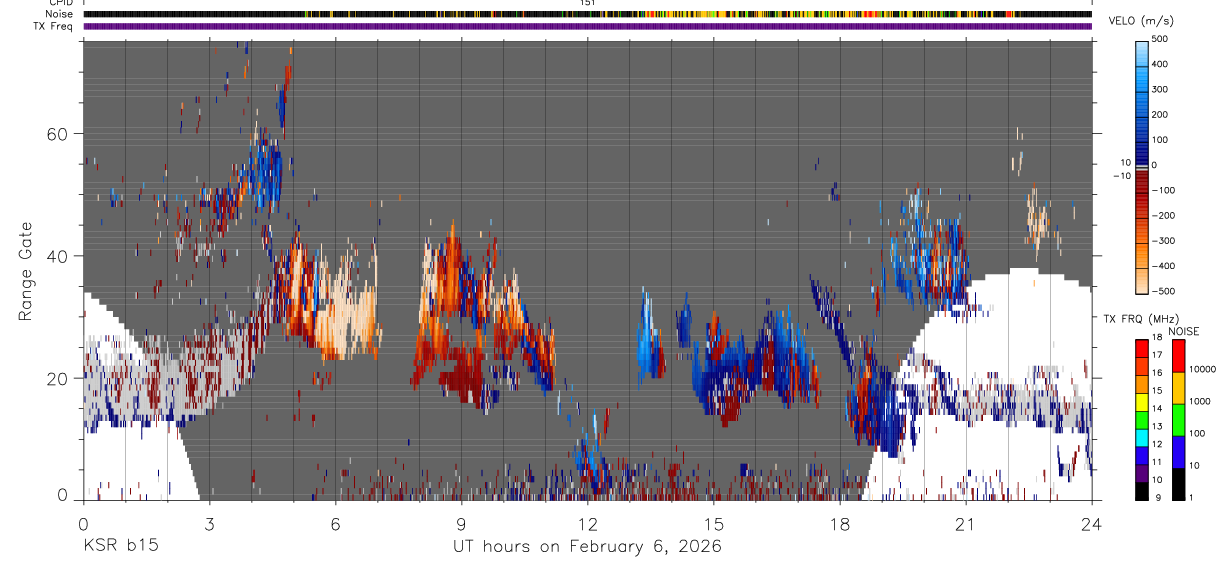The width and height of the screenshot is (1228, 567).
Task: Click the UT hours on February 6, 2026 title
Action: pyautogui.click(x=588, y=546)
